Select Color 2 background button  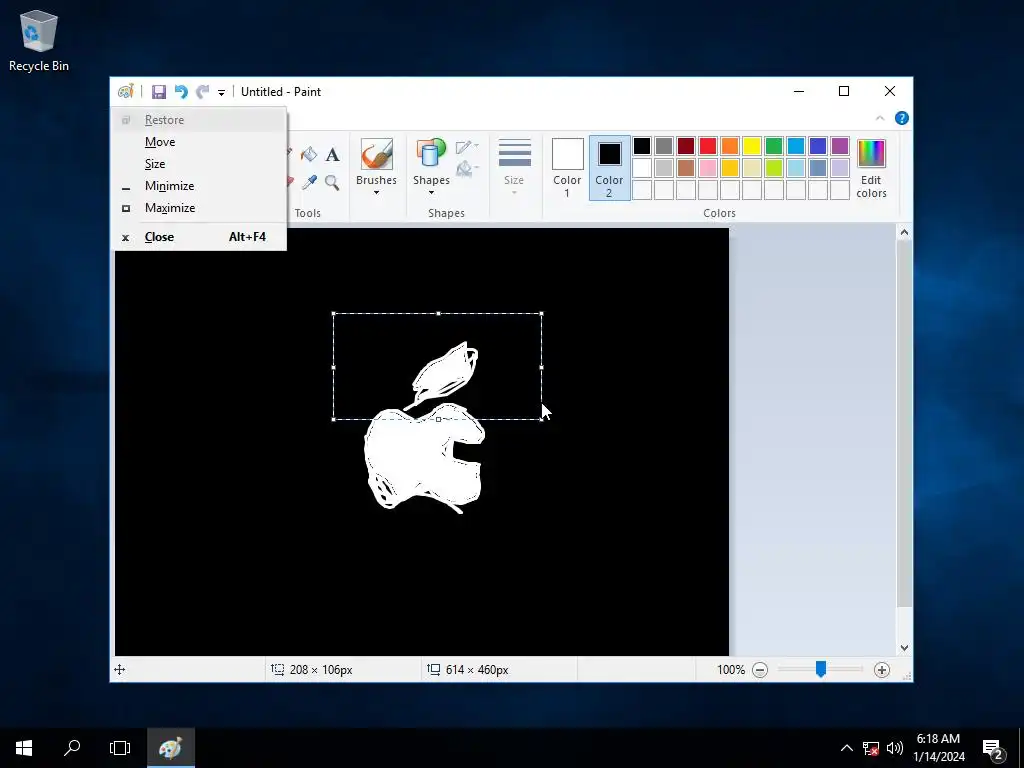coord(609,167)
